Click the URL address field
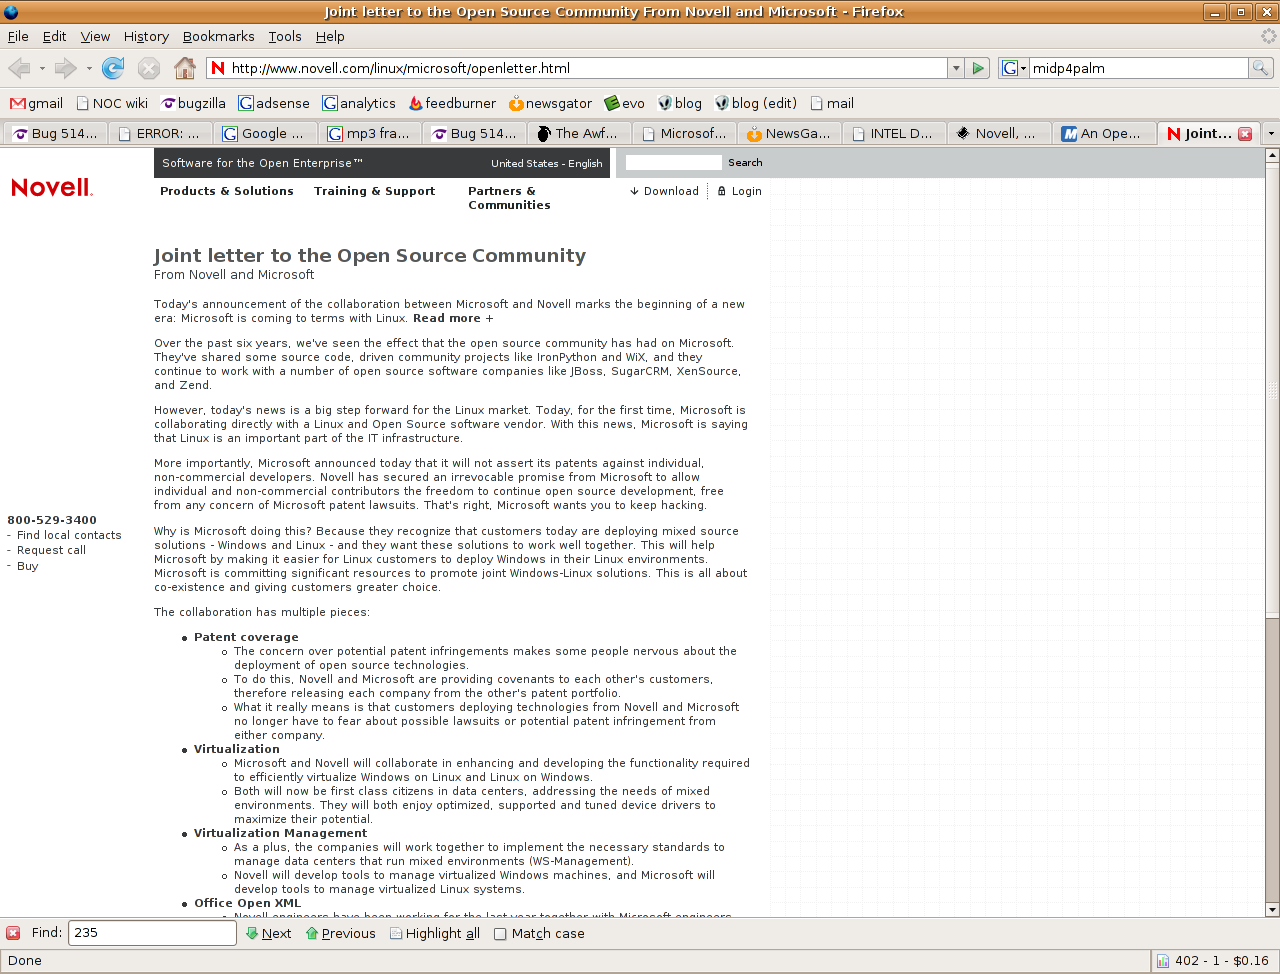1280x974 pixels. pos(577,68)
